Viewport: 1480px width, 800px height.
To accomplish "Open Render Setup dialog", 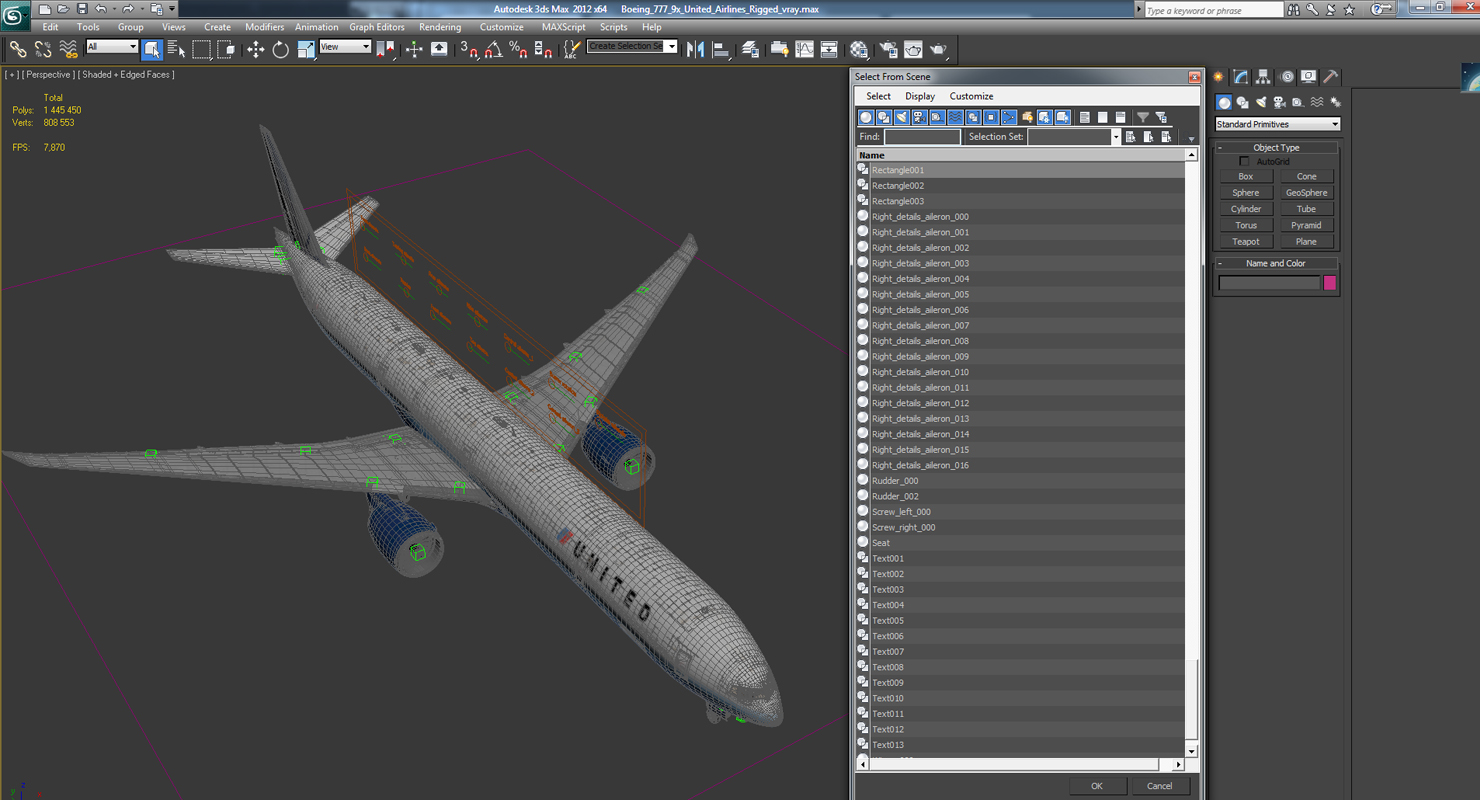I will [888, 49].
